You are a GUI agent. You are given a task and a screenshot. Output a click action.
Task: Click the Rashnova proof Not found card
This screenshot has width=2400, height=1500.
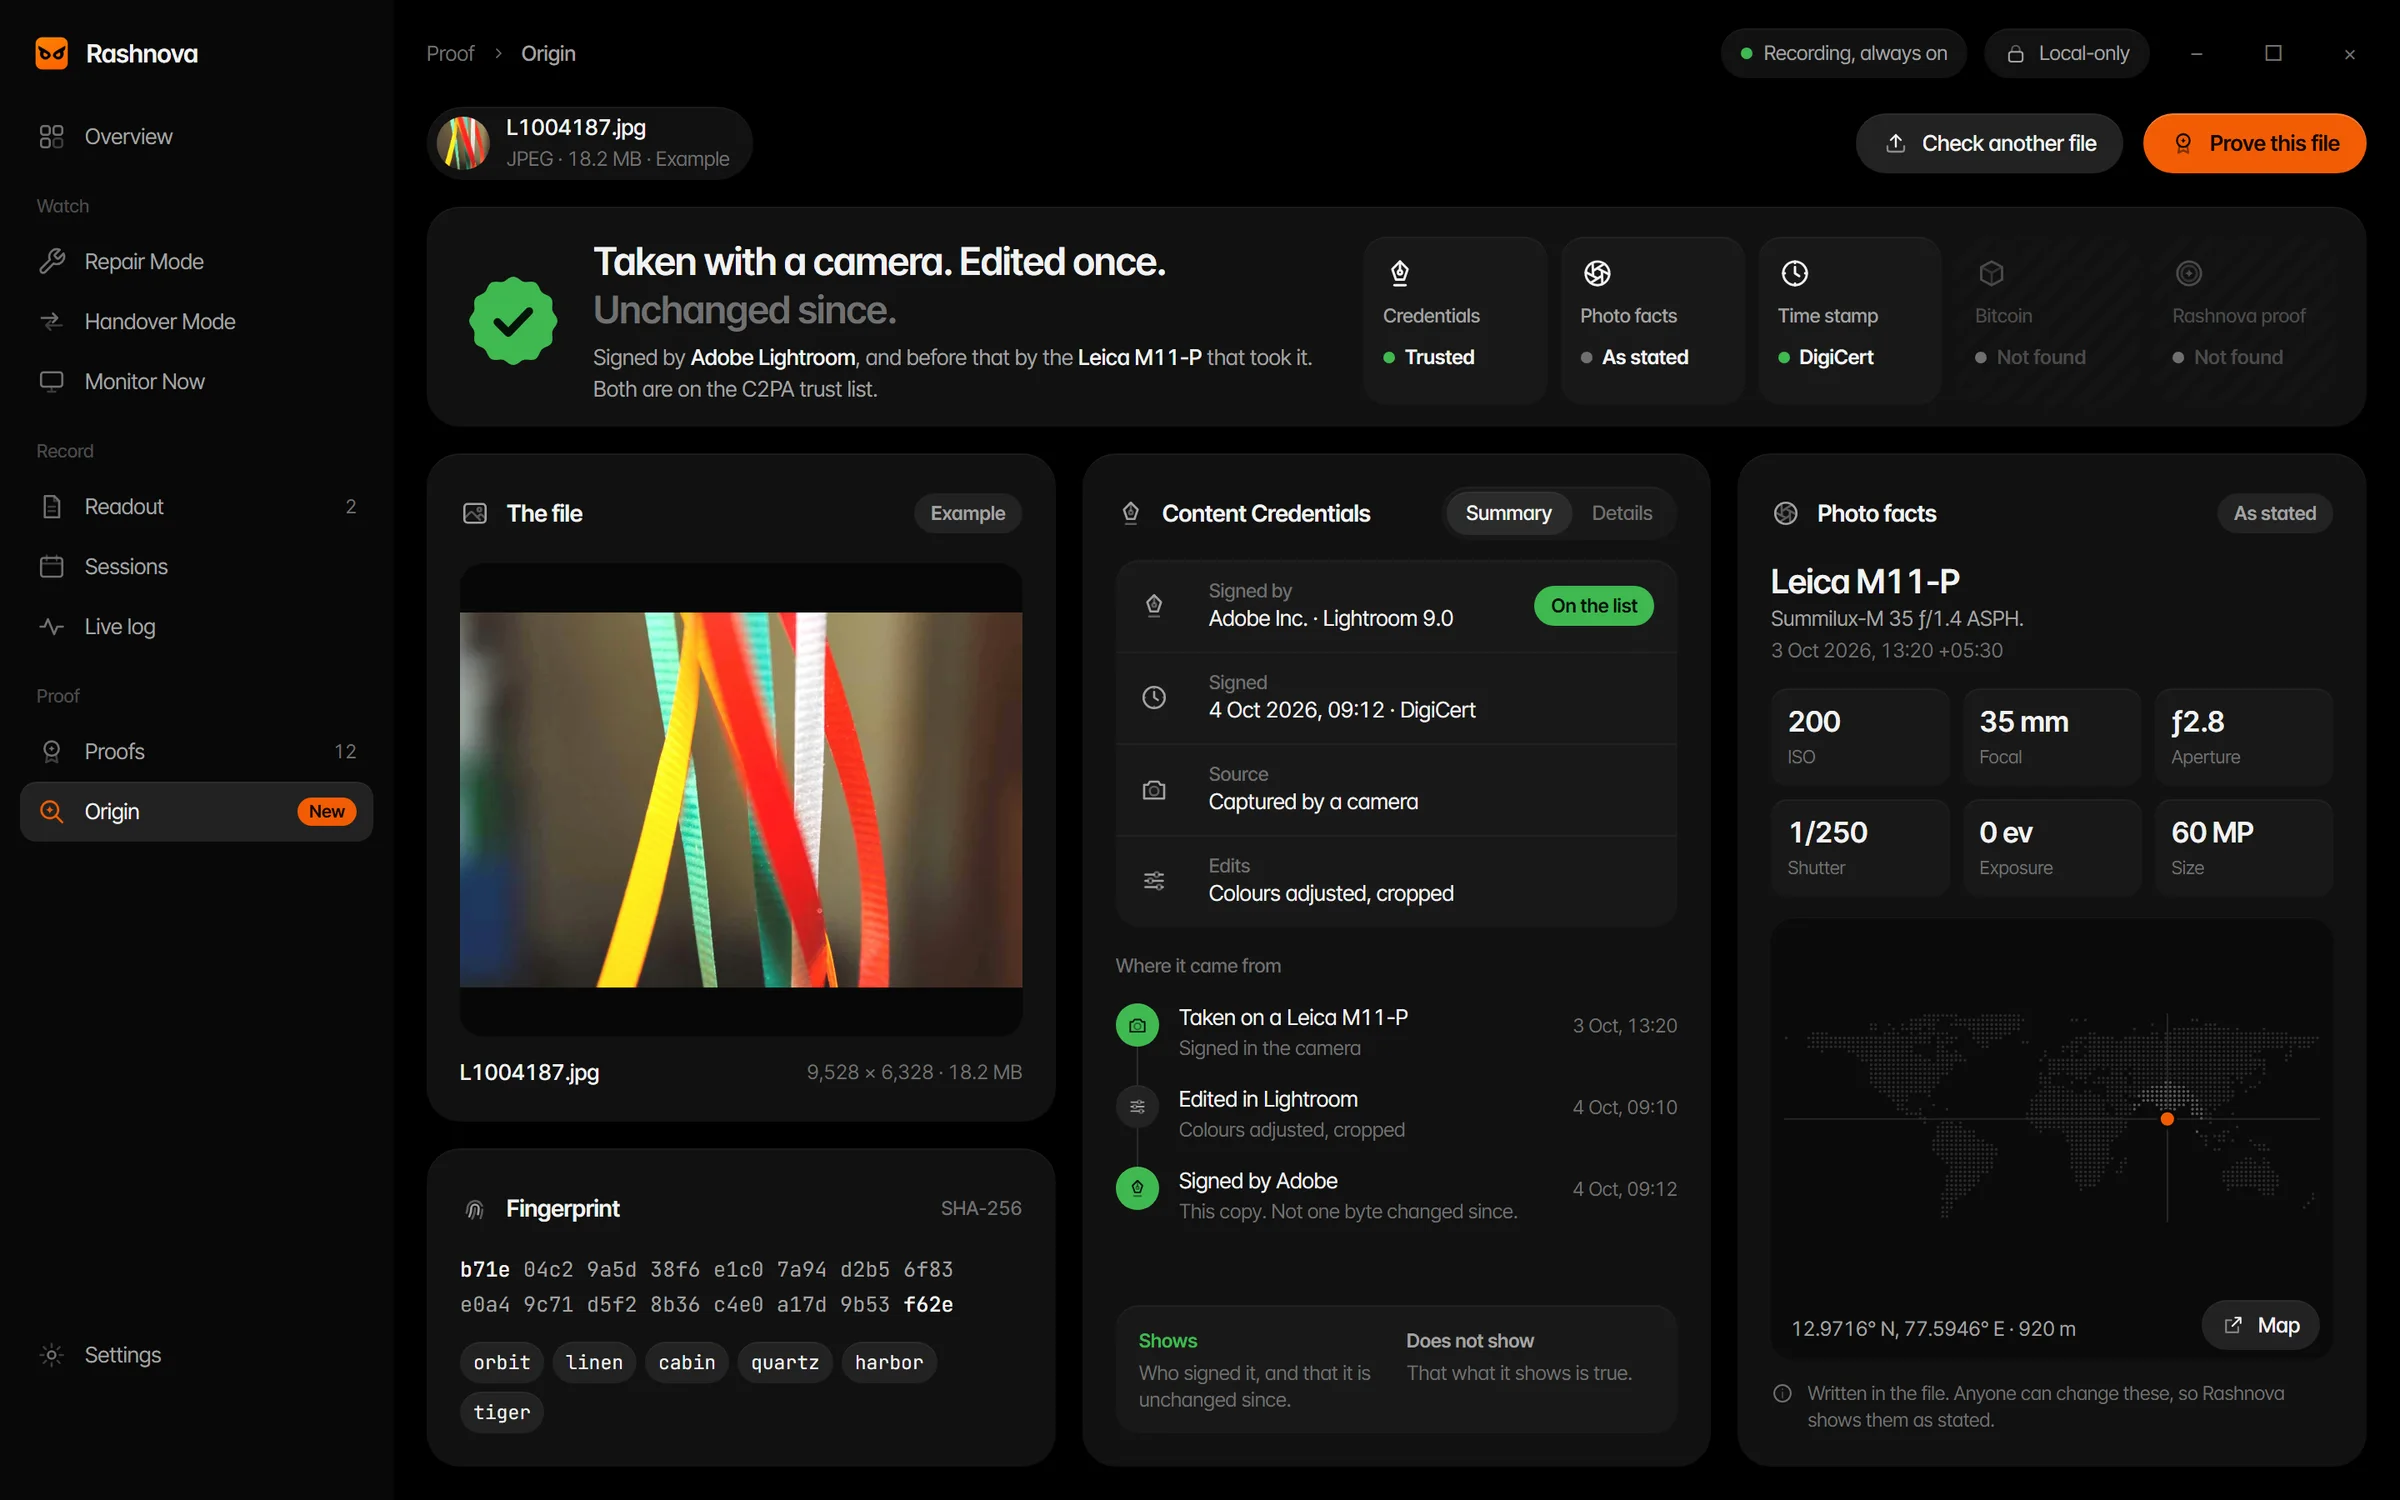(2244, 320)
